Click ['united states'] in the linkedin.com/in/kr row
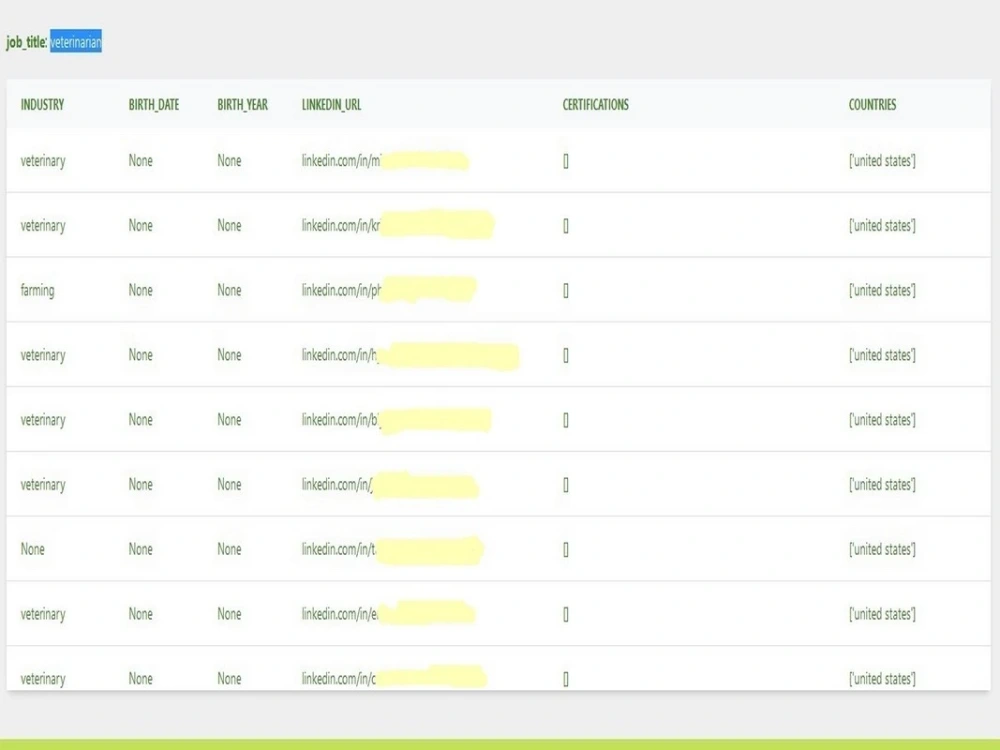 [x=882, y=226]
